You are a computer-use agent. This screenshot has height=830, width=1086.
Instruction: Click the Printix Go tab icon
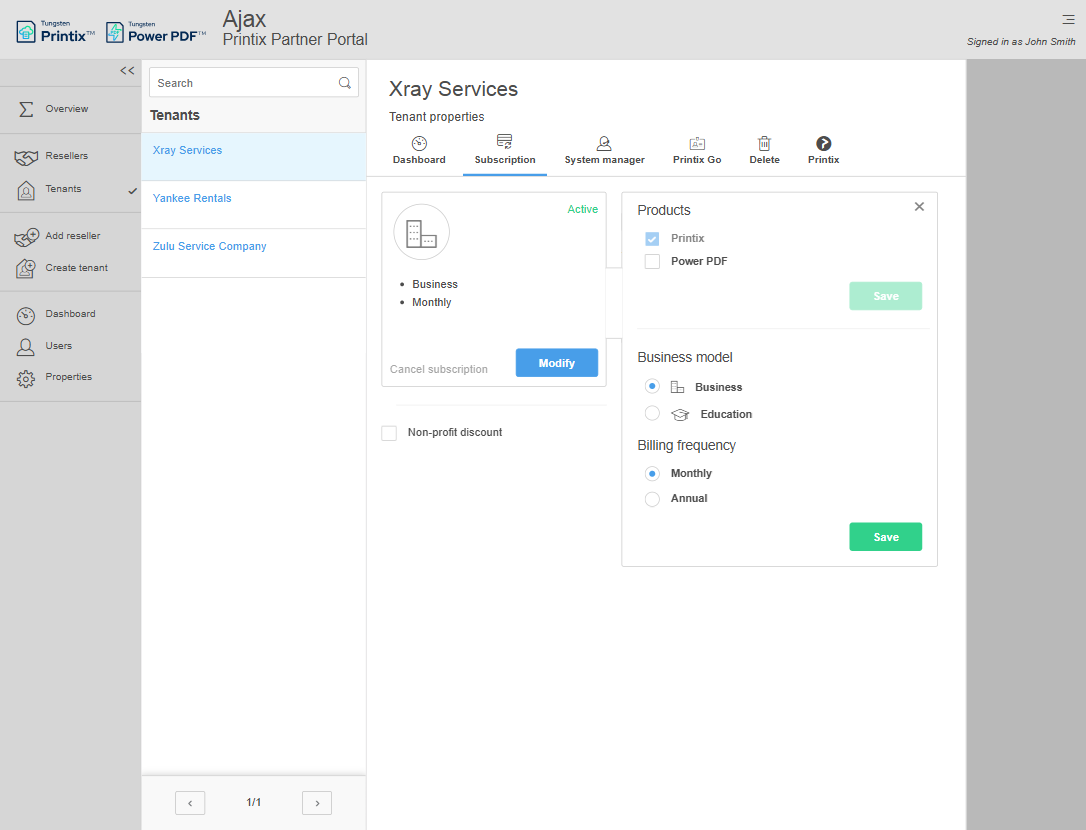(x=697, y=144)
